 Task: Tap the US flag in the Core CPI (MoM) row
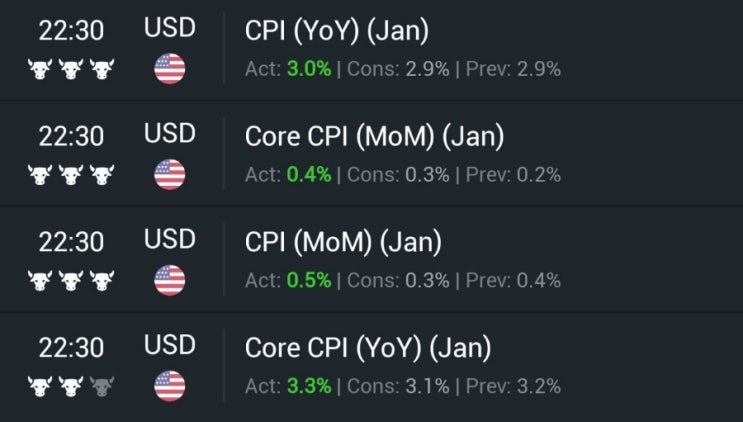tap(170, 174)
